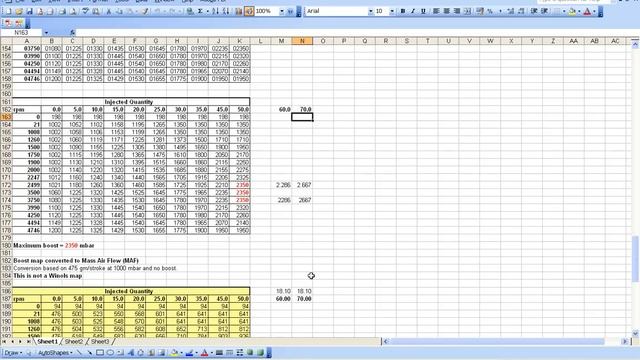Jump to last sheet tab with navigation arrow

click(28, 341)
